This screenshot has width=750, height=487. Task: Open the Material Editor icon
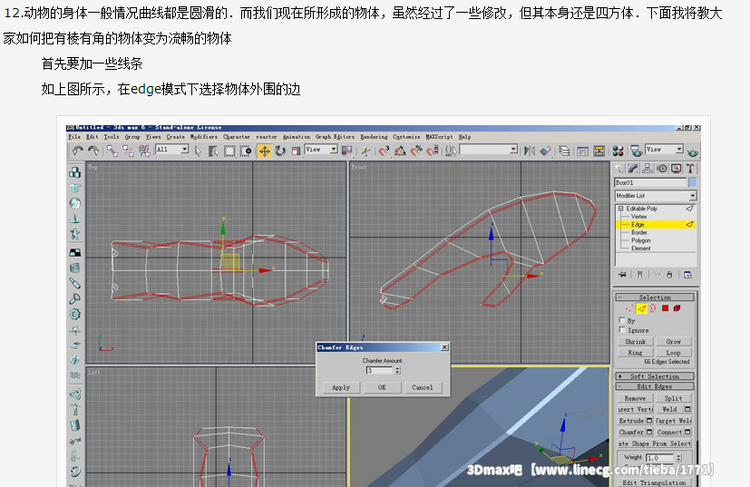(618, 151)
